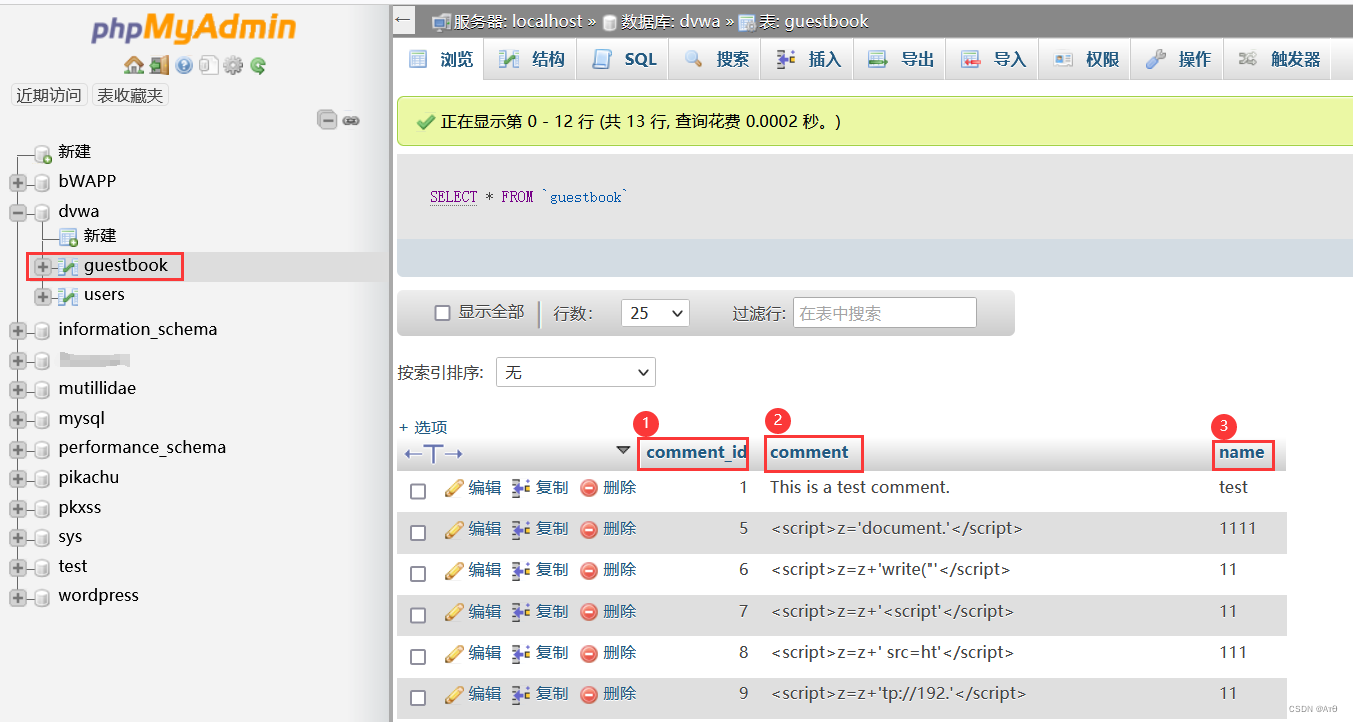Tick checkbox for comment_id 9 row

418,697
